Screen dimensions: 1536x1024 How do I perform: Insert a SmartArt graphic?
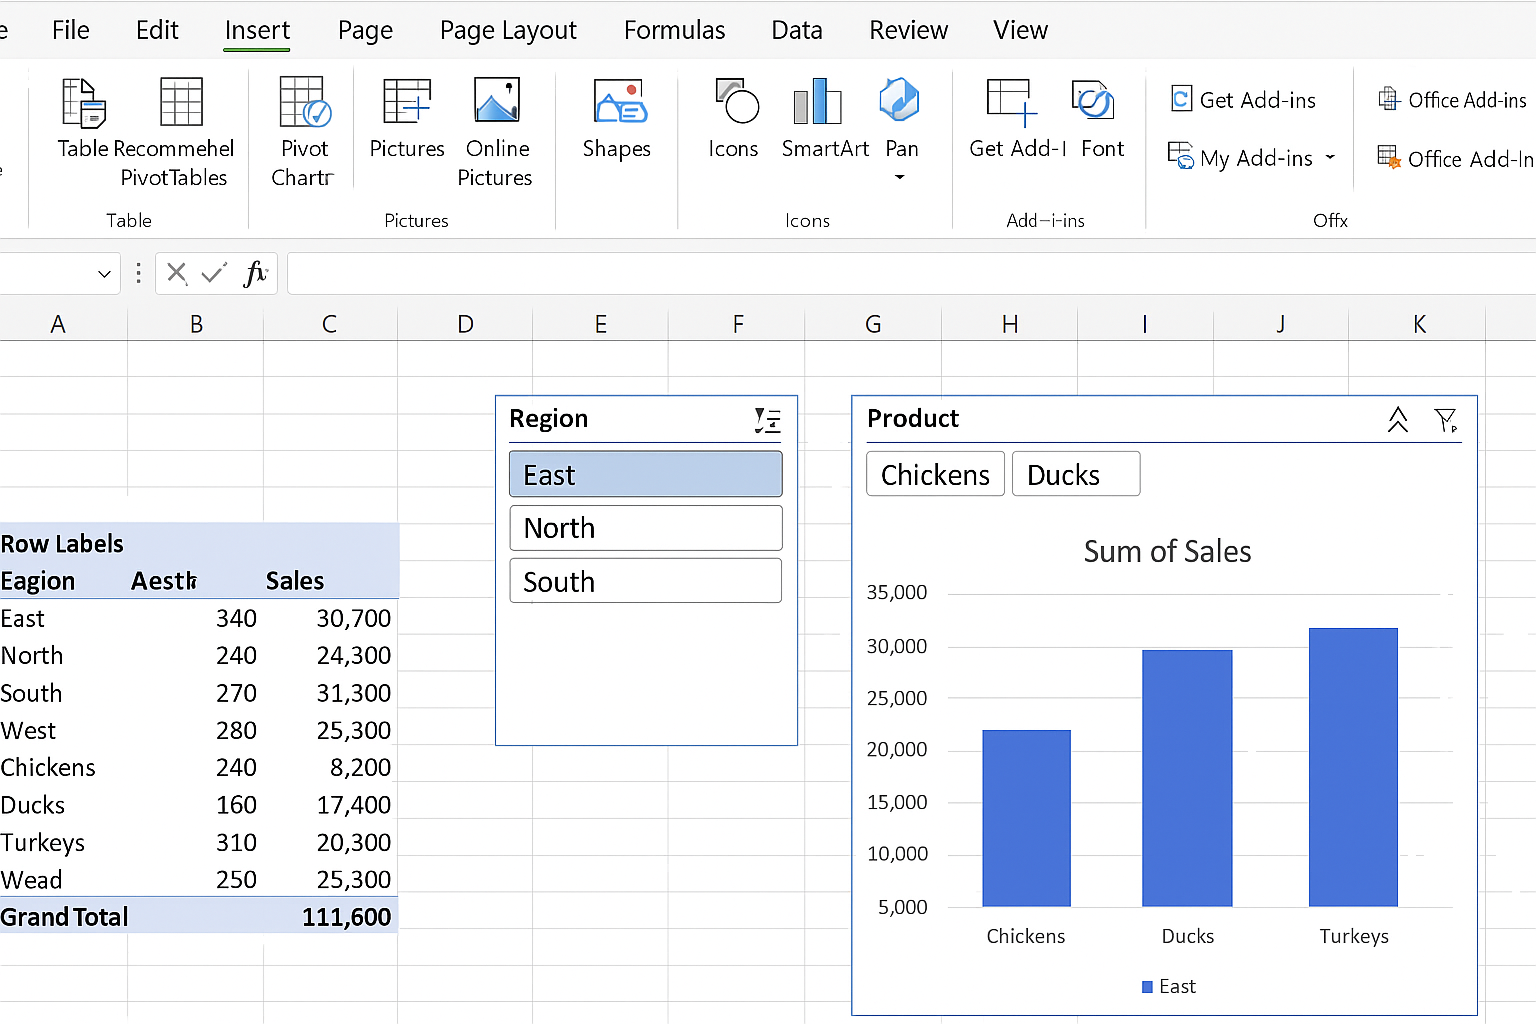[818, 102]
